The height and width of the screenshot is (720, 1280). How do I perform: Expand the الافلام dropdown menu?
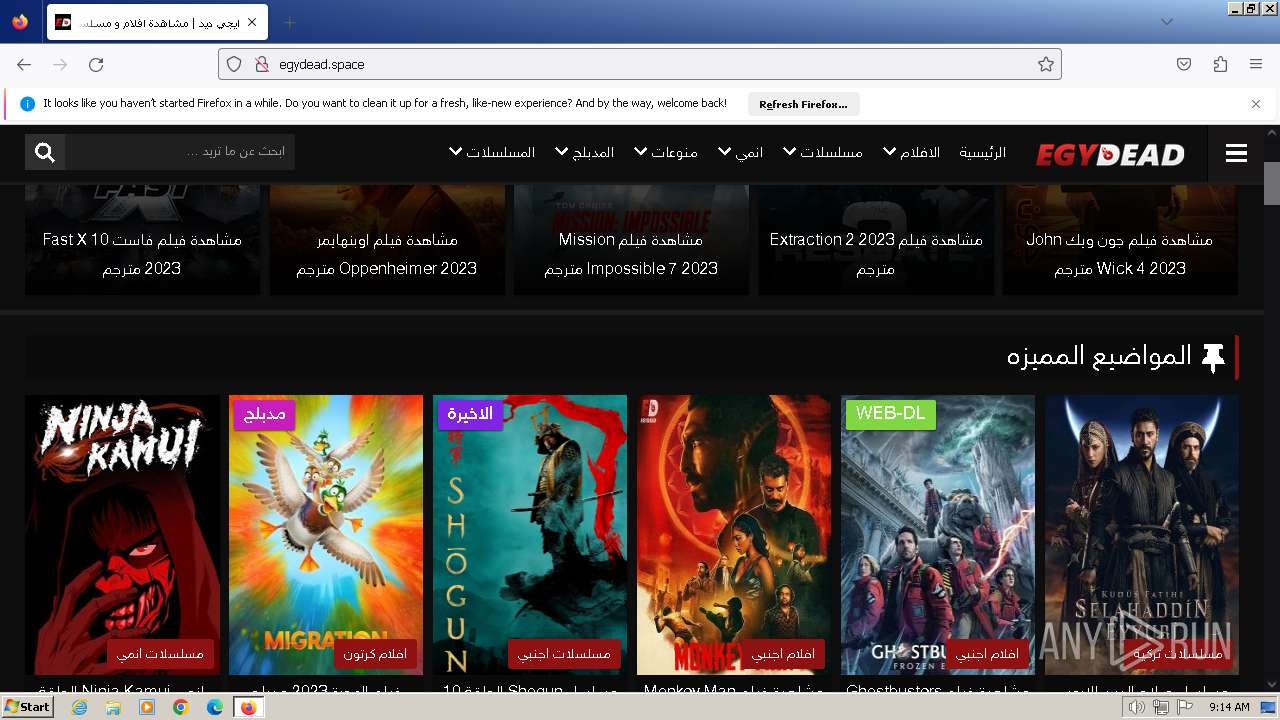pyautogui.click(x=911, y=152)
